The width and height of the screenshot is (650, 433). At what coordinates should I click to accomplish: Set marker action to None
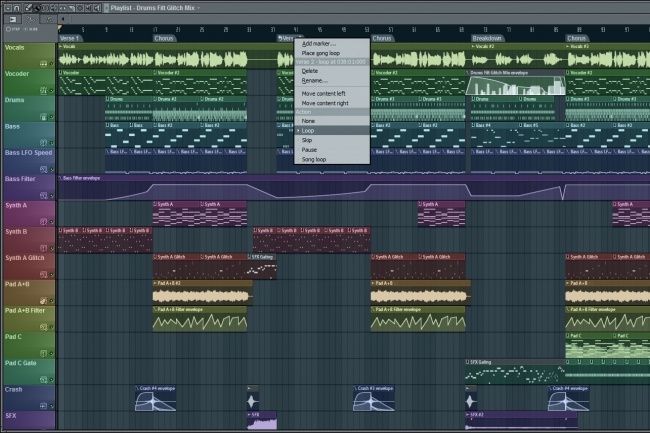(x=332, y=121)
